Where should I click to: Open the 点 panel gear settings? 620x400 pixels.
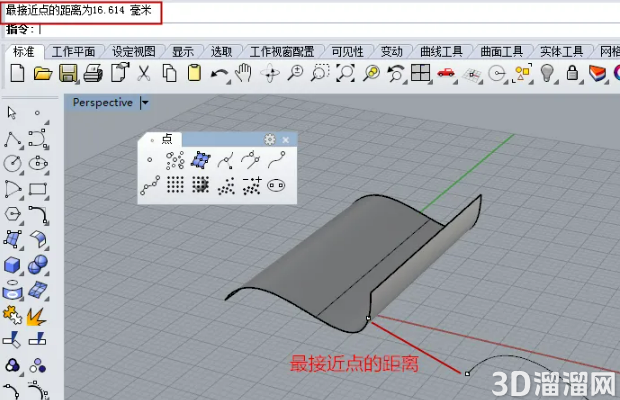point(270,140)
